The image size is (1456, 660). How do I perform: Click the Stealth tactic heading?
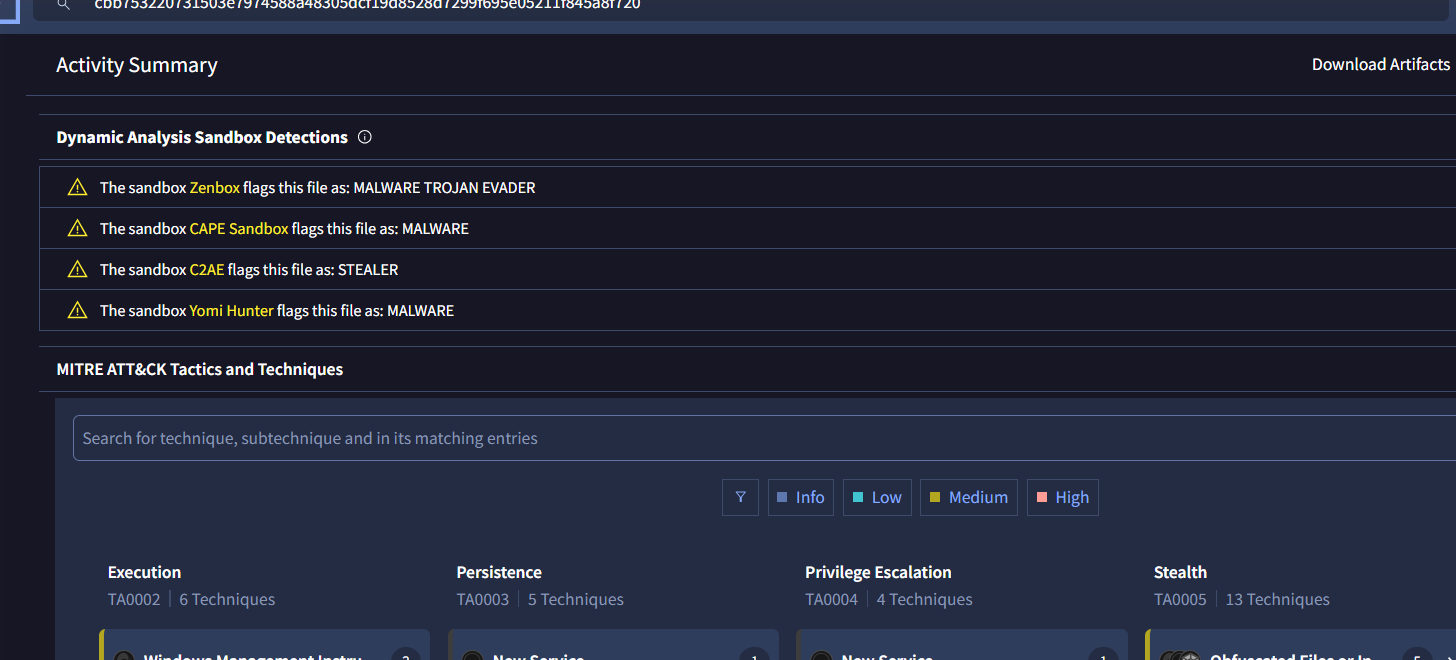(1180, 572)
